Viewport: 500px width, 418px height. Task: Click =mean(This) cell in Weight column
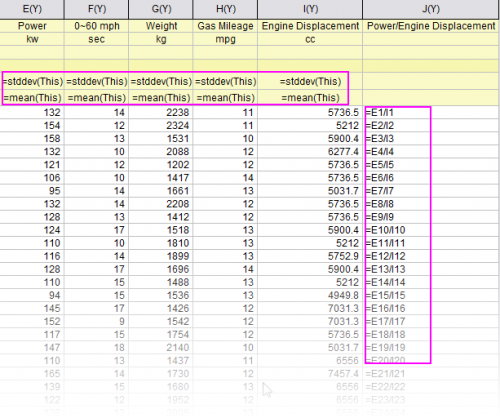pyautogui.click(x=161, y=98)
